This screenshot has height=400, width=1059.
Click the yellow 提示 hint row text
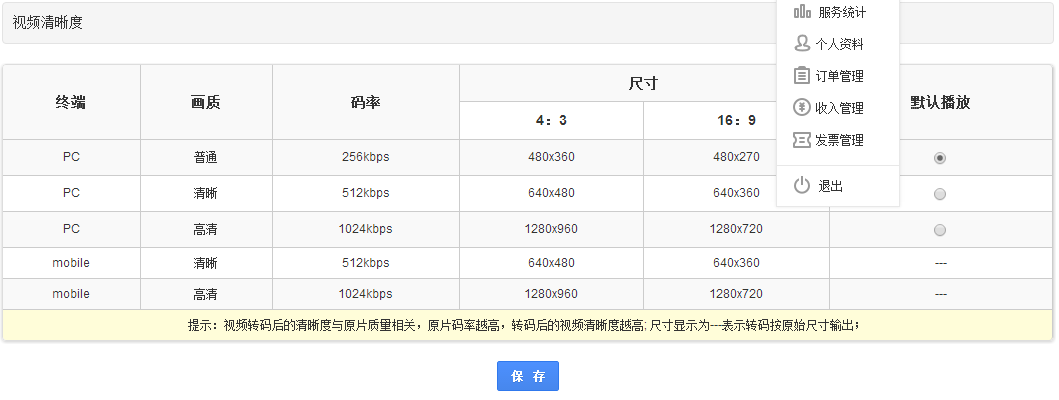[x=524, y=325]
